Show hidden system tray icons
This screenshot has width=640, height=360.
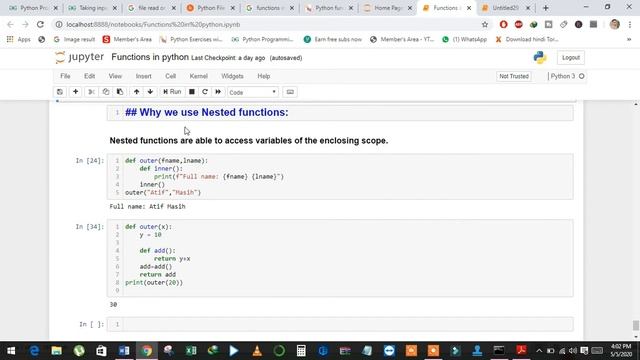[539, 351]
